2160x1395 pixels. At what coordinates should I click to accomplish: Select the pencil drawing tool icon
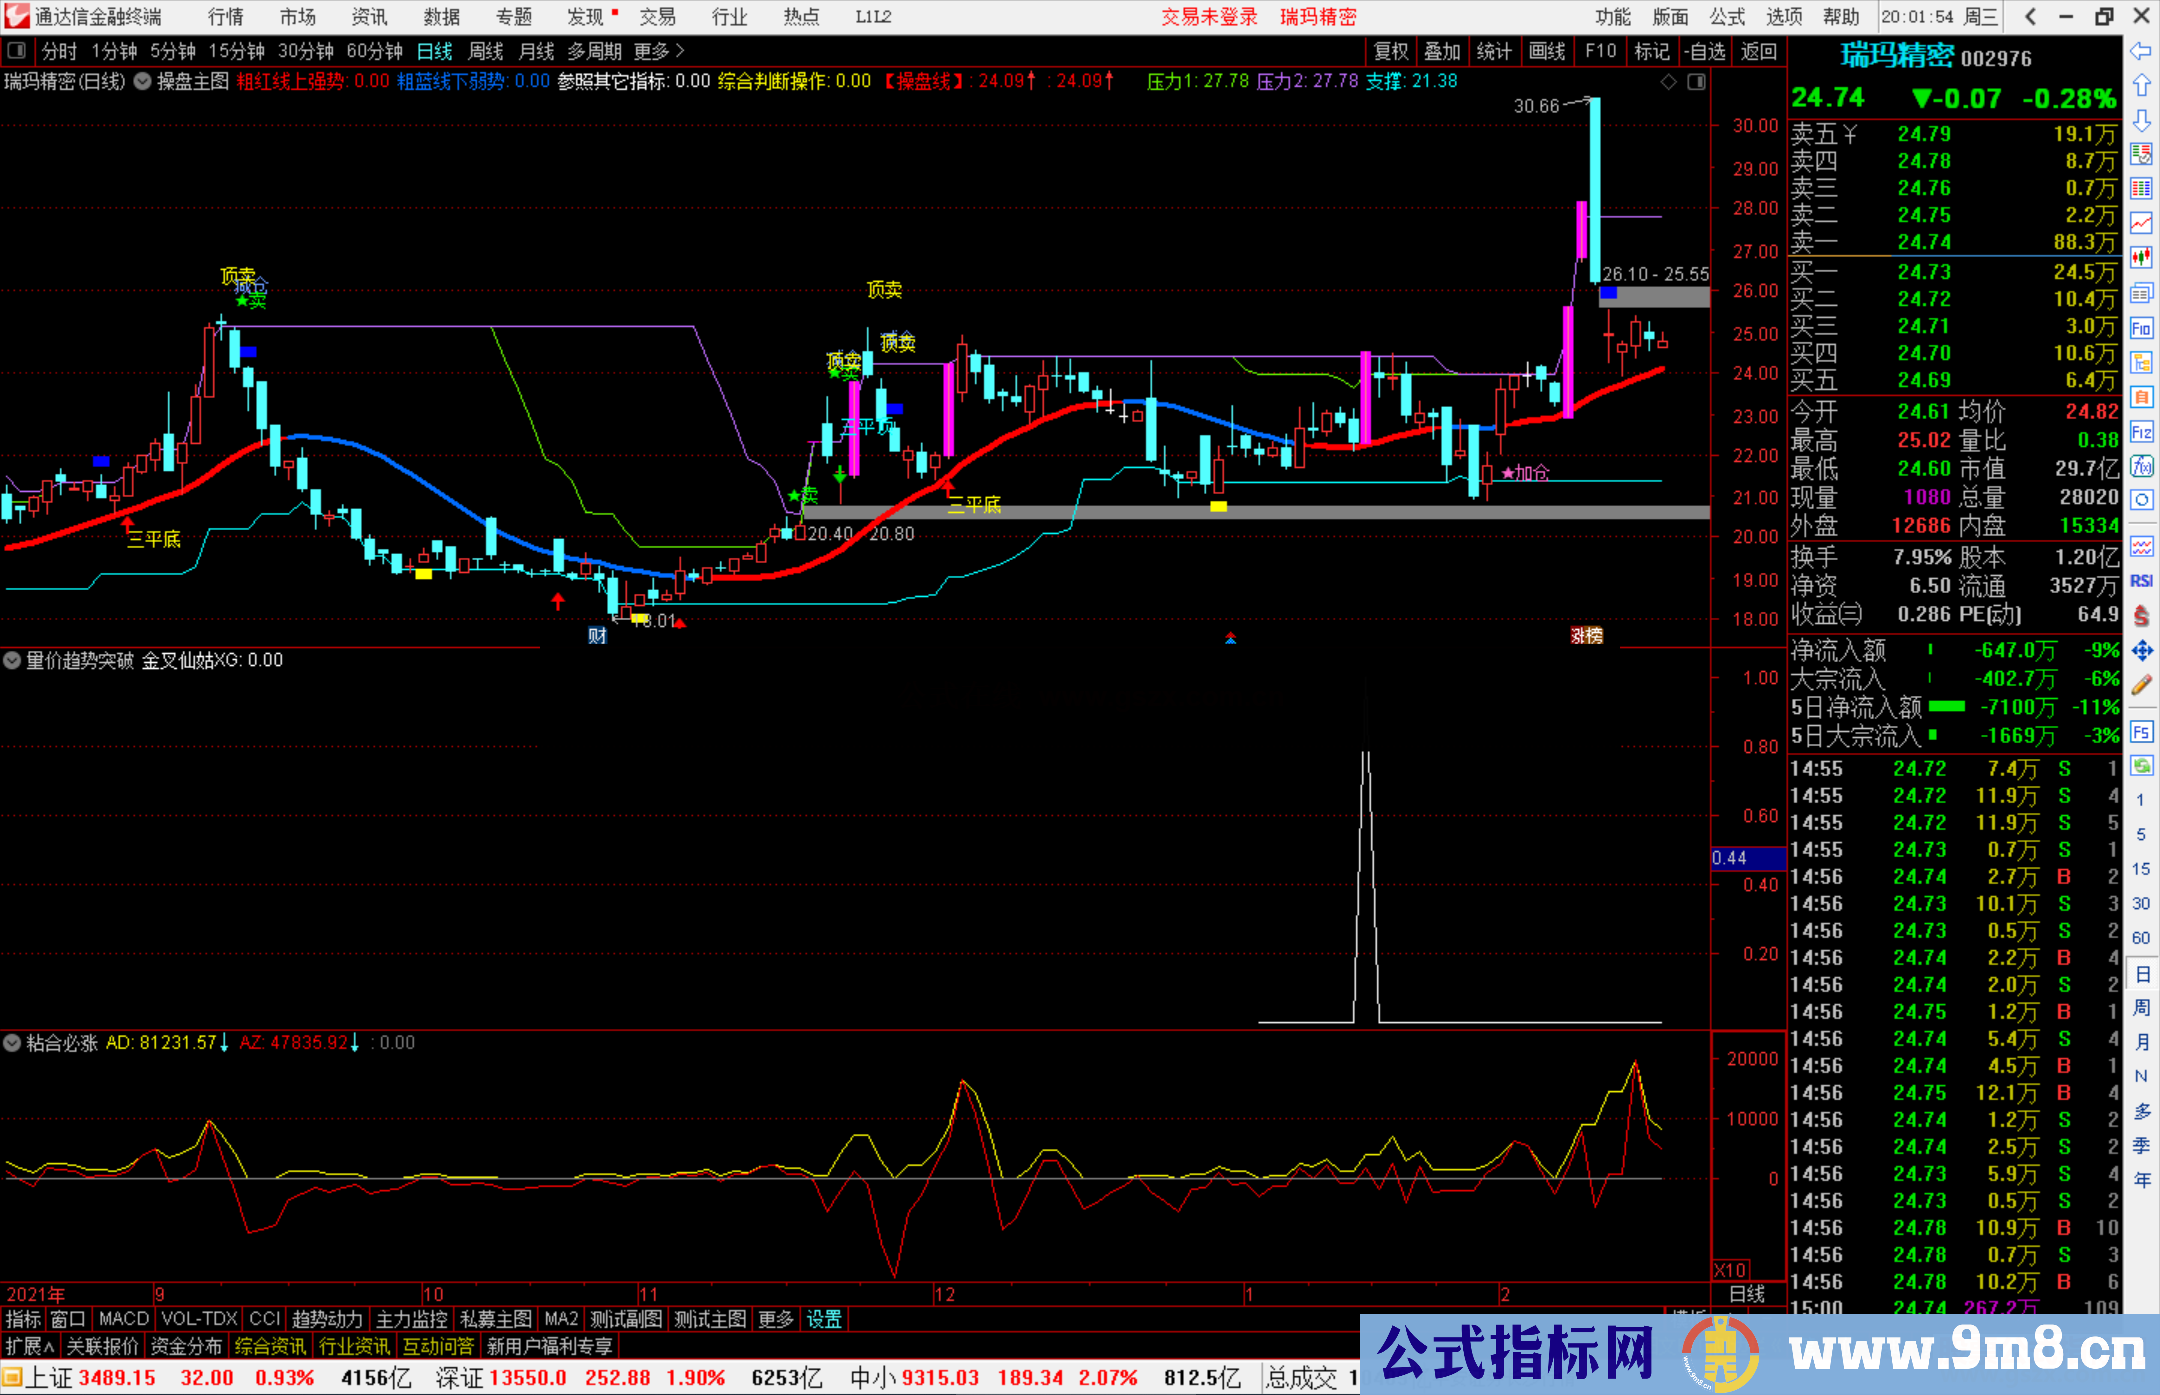[2141, 686]
